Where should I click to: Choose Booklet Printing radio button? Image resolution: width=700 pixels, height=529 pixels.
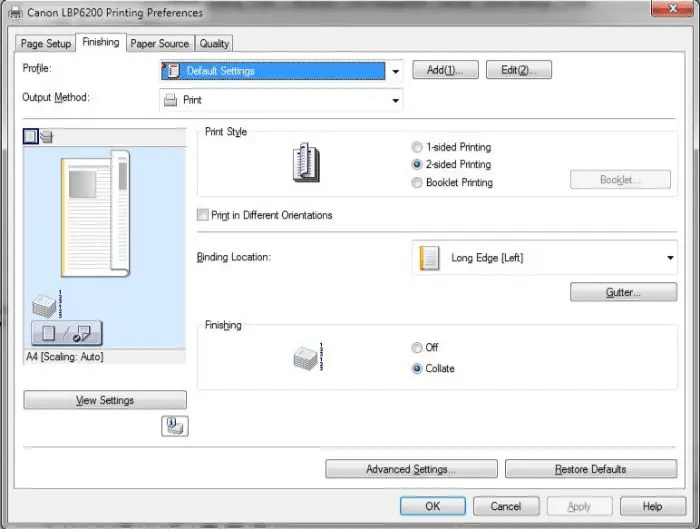417,182
